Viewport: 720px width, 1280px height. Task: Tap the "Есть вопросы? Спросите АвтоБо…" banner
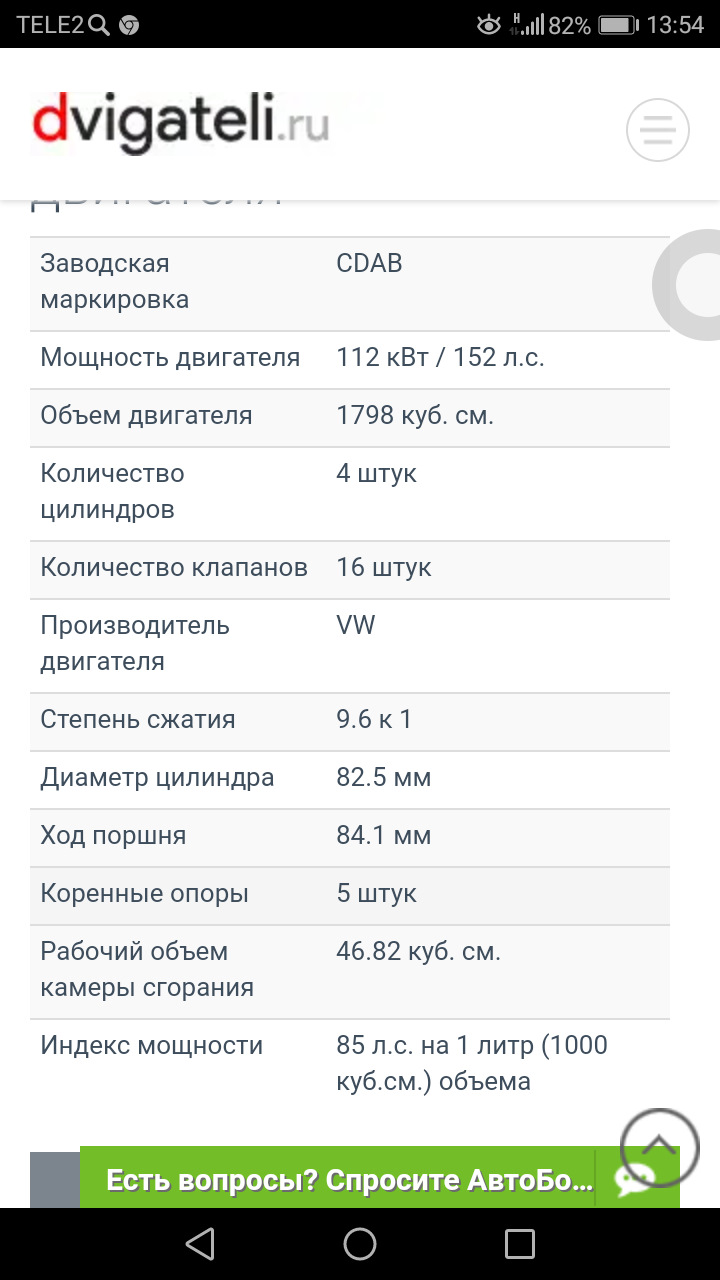point(350,1181)
